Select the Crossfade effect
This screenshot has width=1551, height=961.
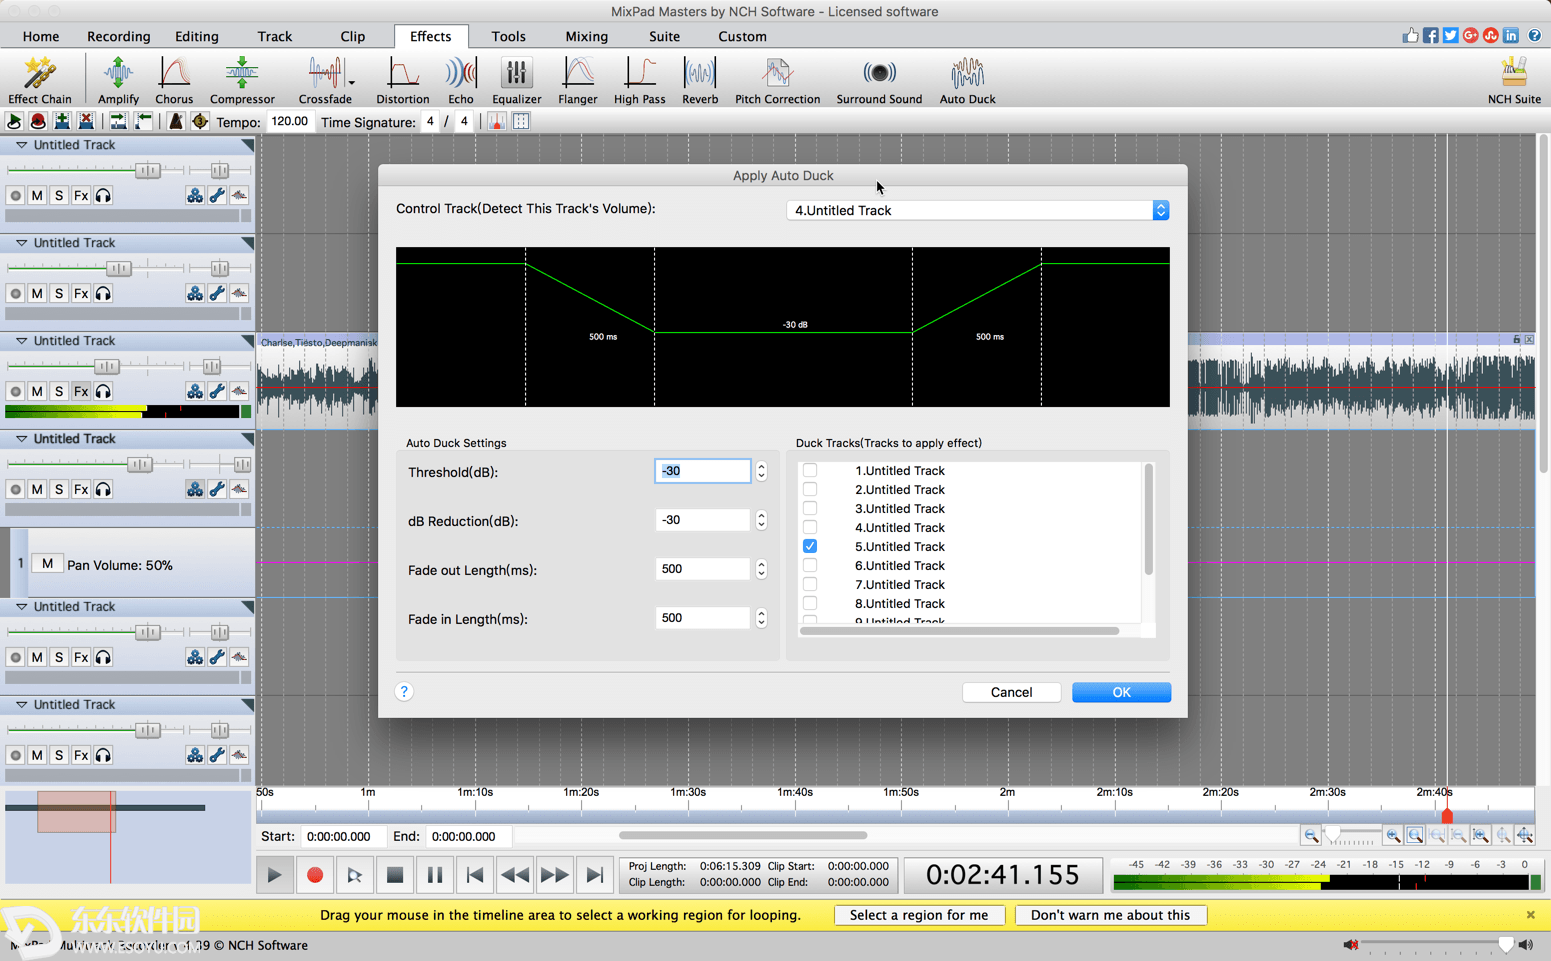325,80
